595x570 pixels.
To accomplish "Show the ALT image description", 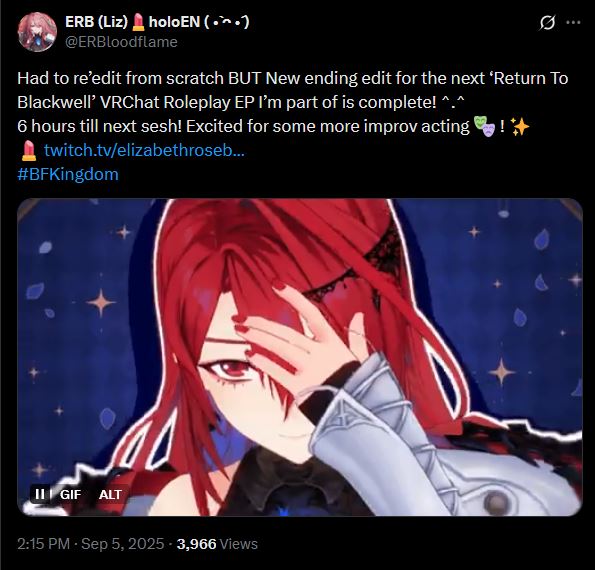I will coord(110,494).
